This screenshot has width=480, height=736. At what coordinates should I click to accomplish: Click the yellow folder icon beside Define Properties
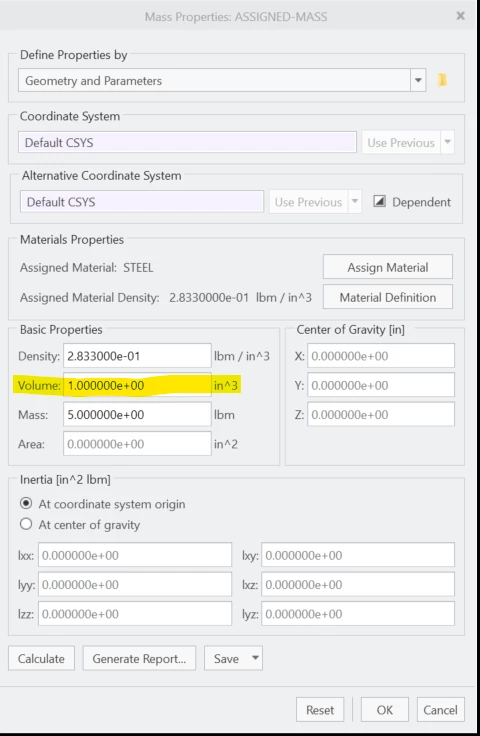pos(442,80)
